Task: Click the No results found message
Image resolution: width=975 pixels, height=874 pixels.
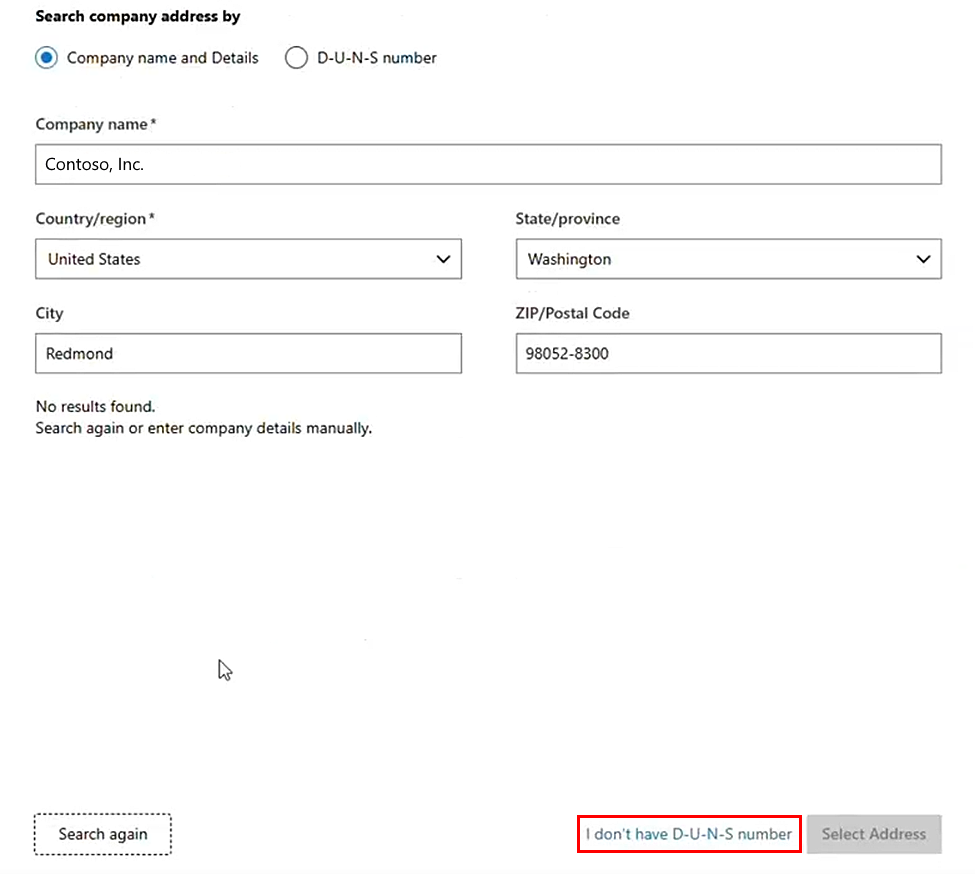Action: (95, 406)
